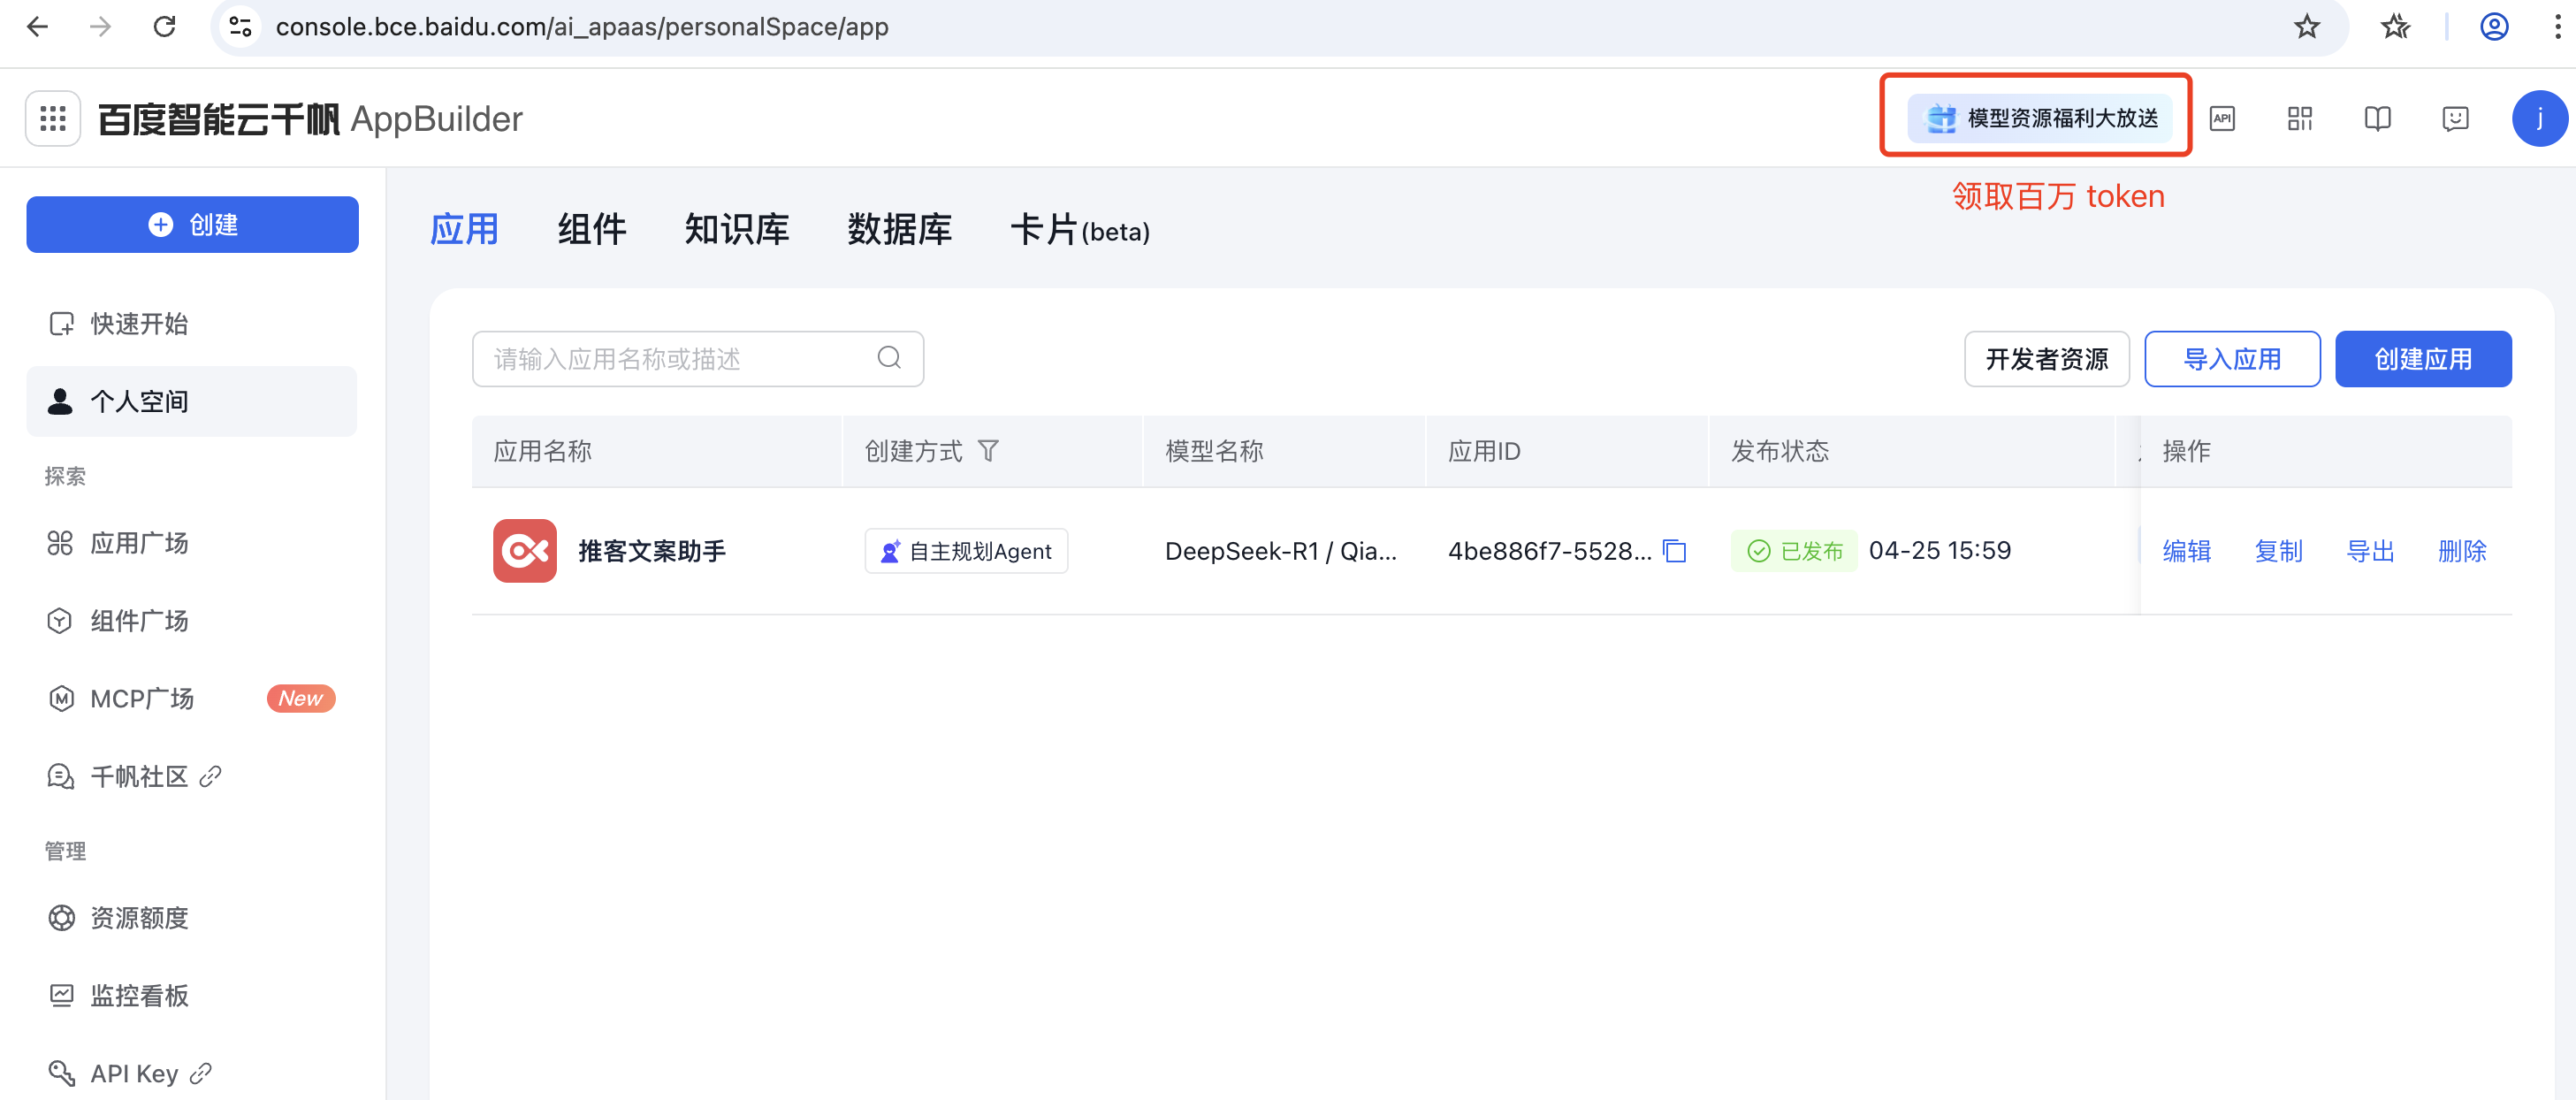
Task: Click the publish time 04-25 15:59
Action: click(1940, 551)
